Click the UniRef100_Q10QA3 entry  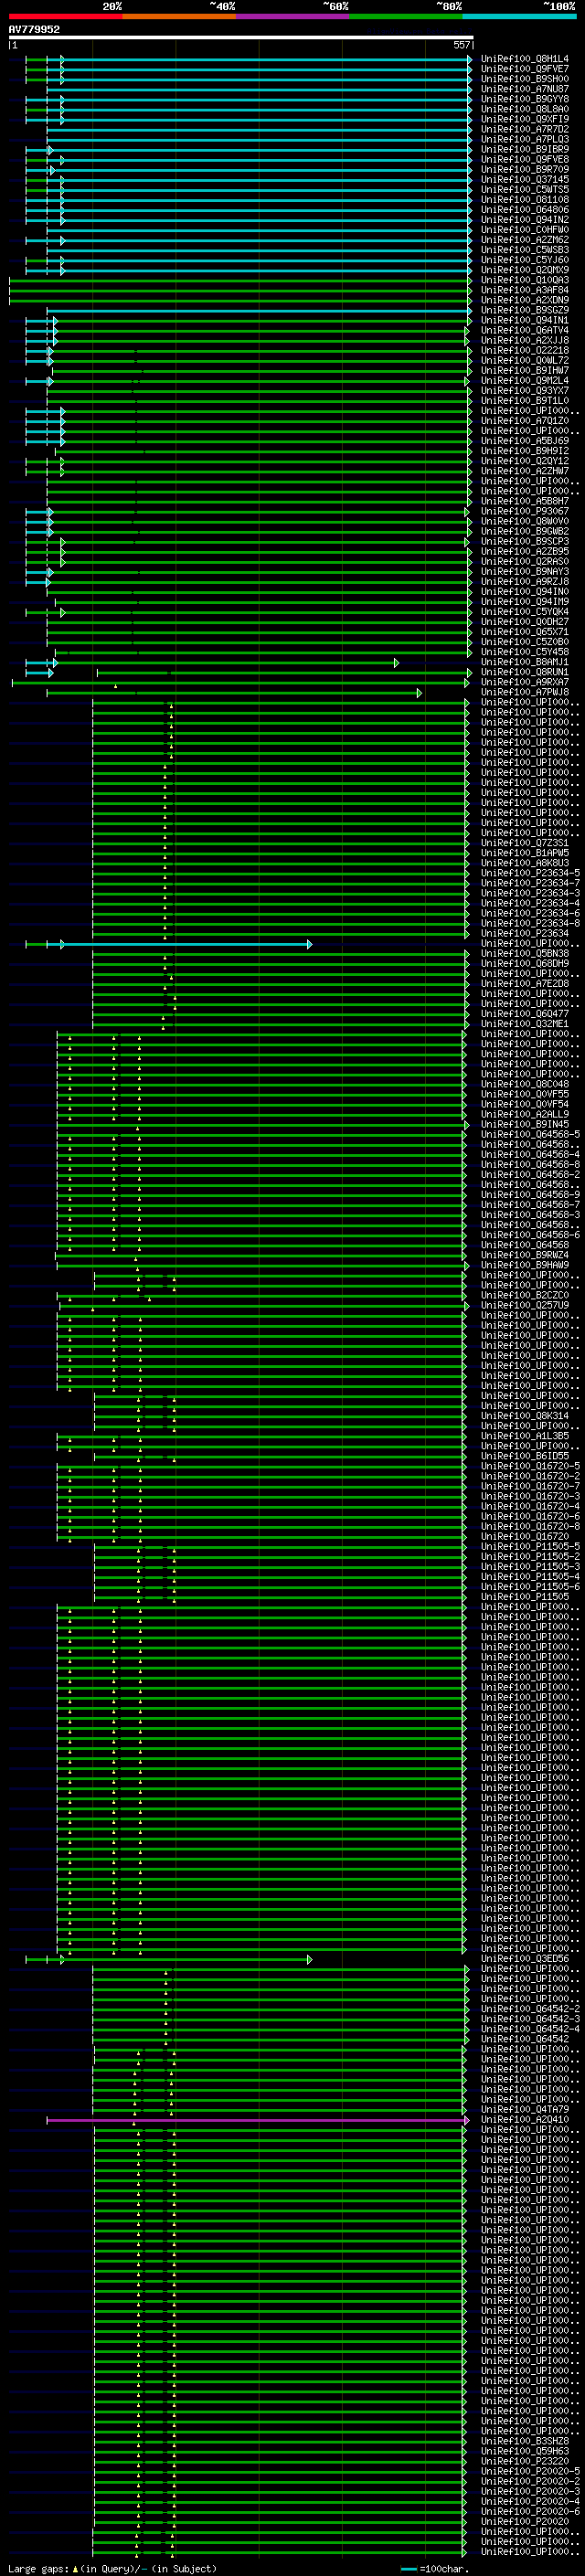(x=525, y=280)
